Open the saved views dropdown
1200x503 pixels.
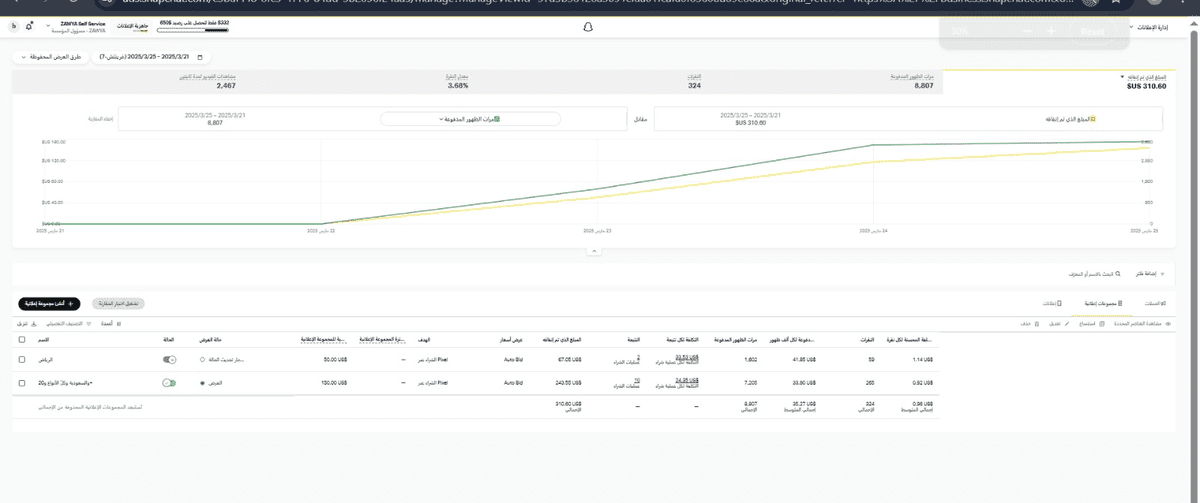click(50, 58)
